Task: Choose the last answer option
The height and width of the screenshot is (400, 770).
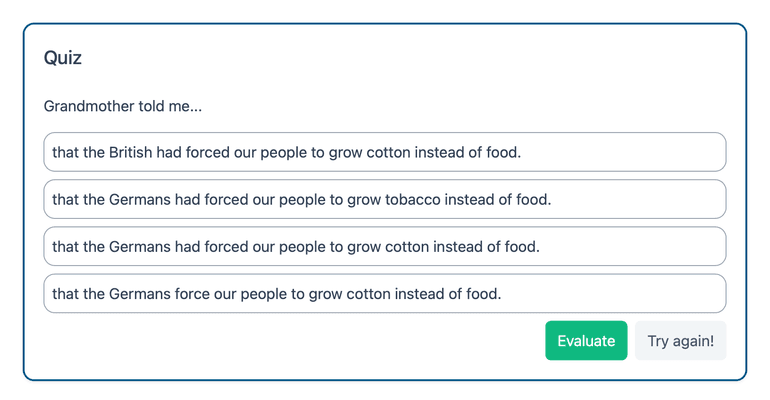Action: [x=385, y=293]
